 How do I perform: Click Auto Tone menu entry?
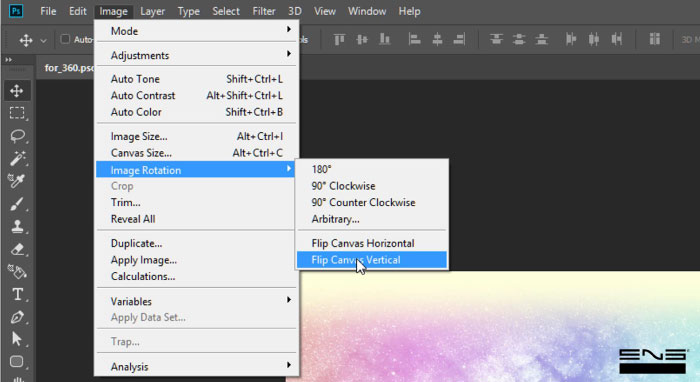click(x=196, y=79)
